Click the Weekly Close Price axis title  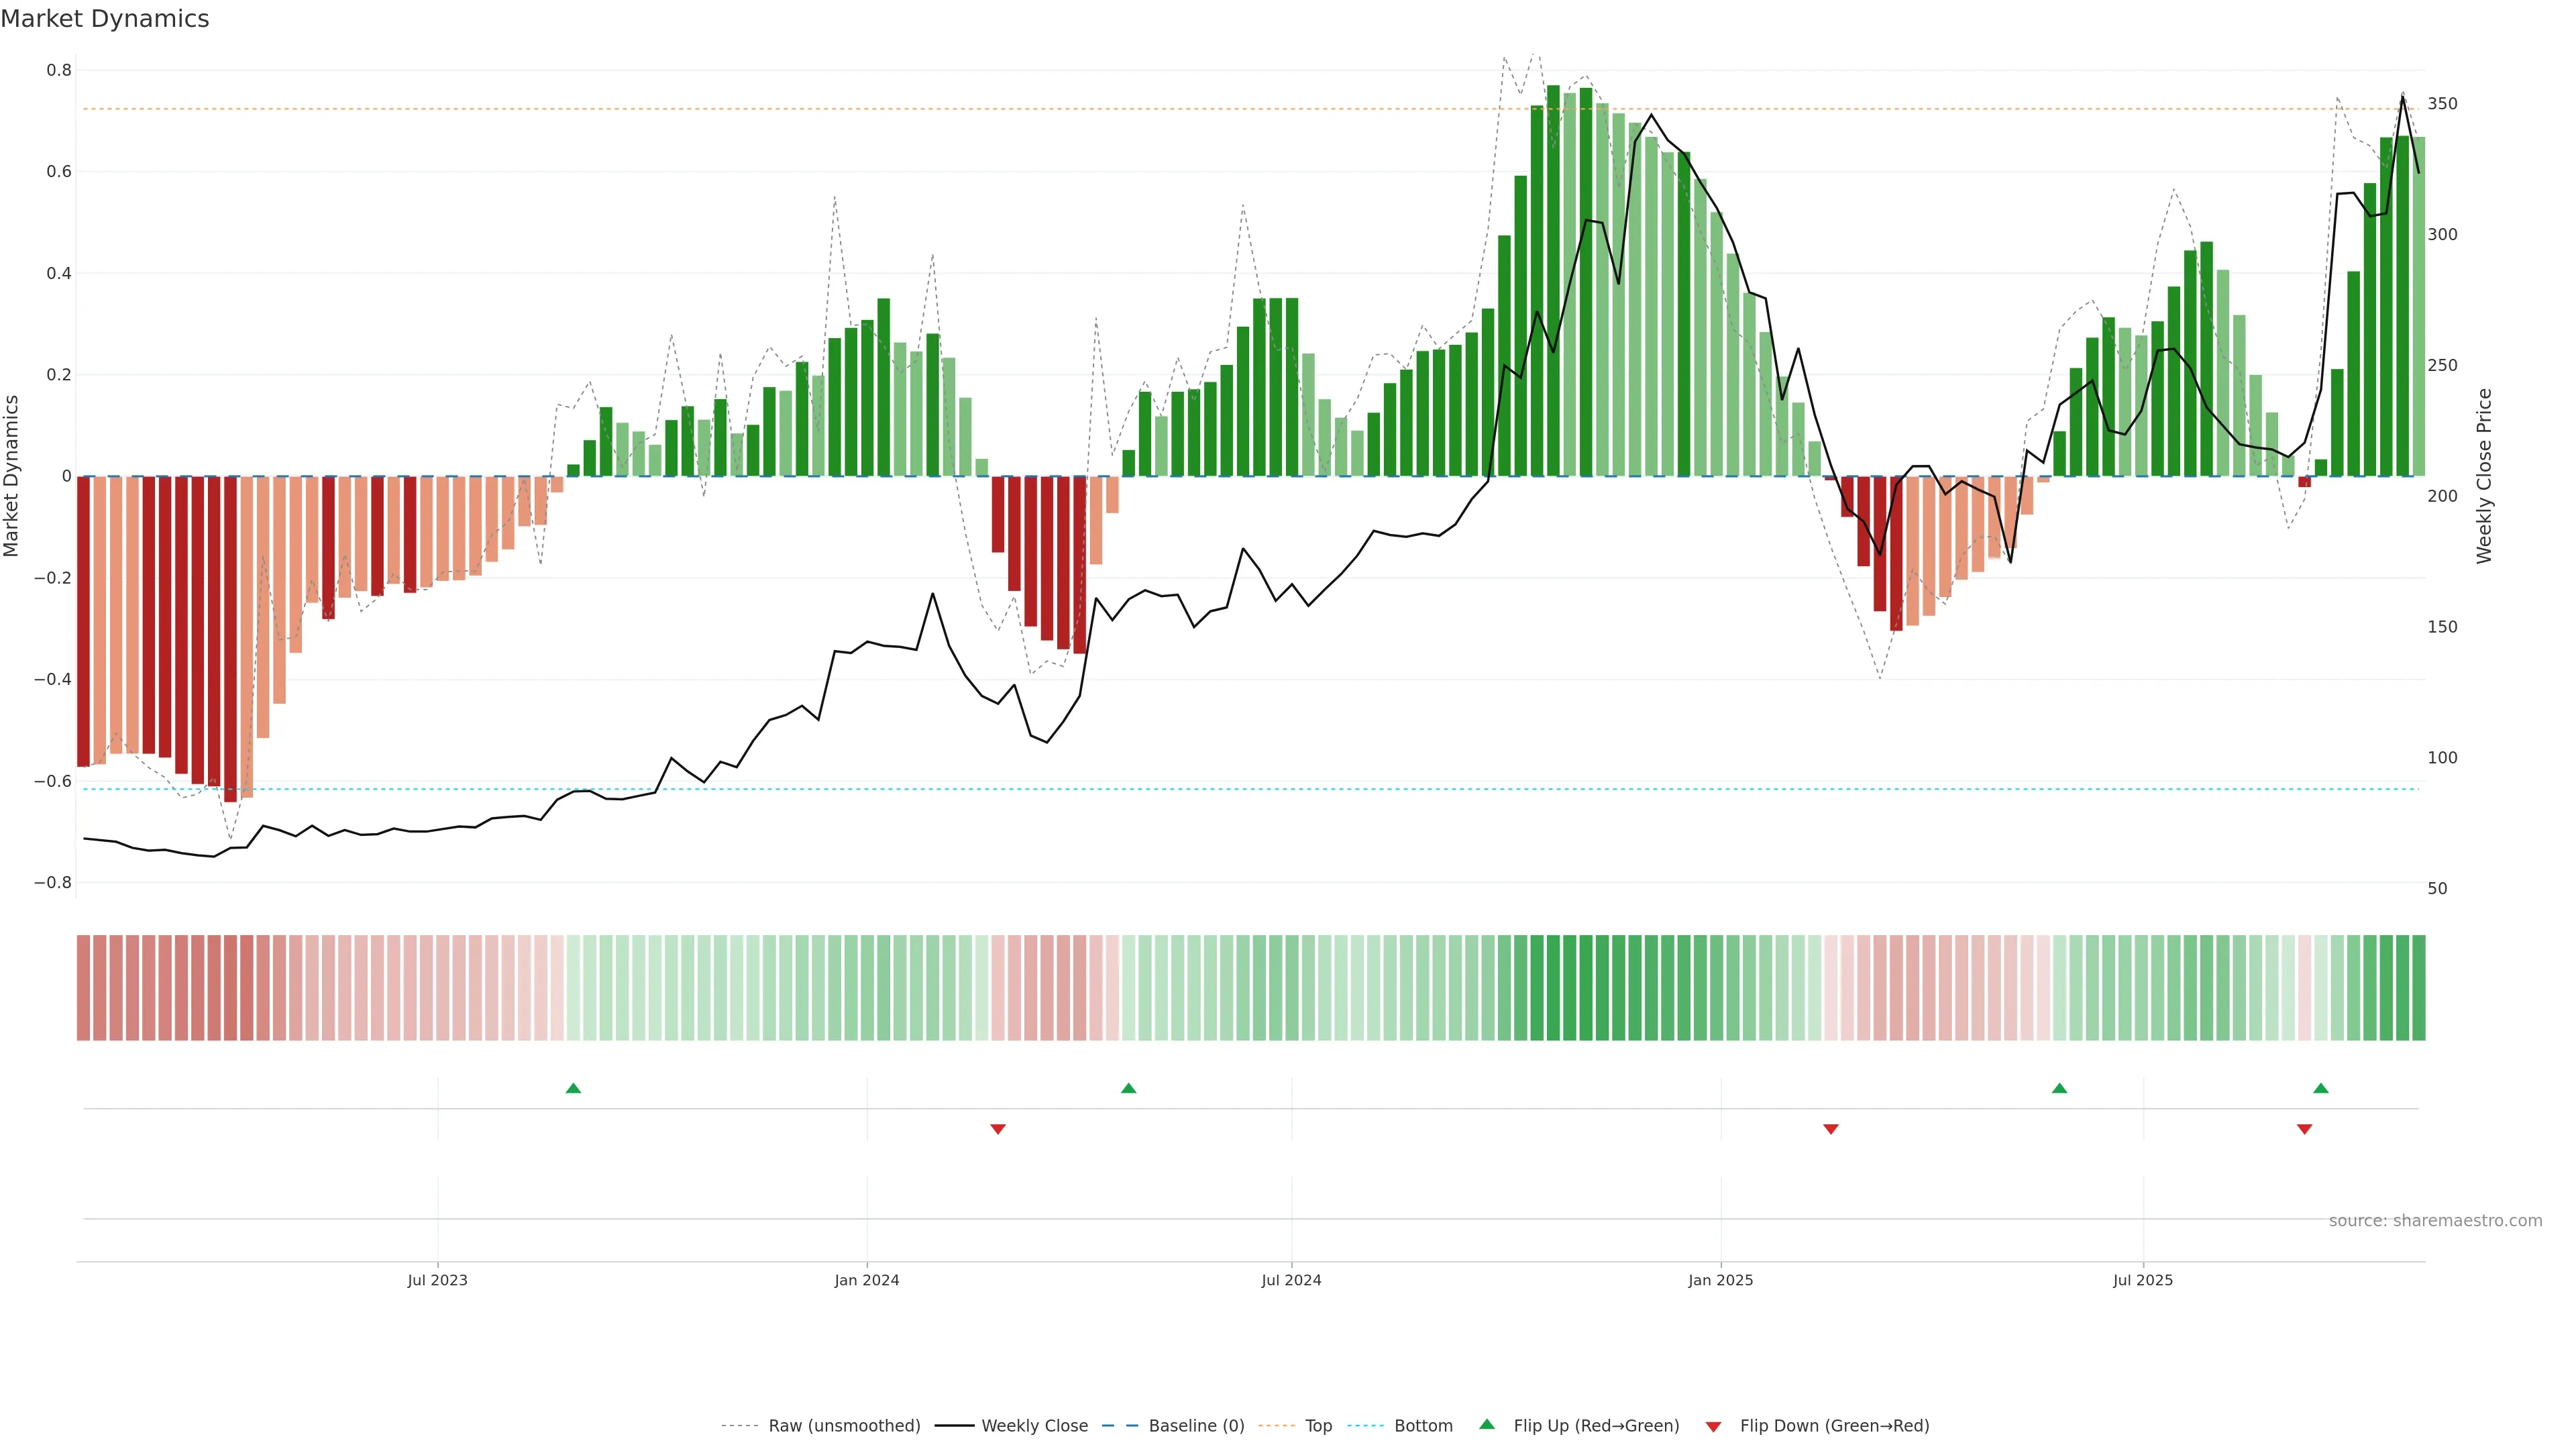[x=2484, y=476]
